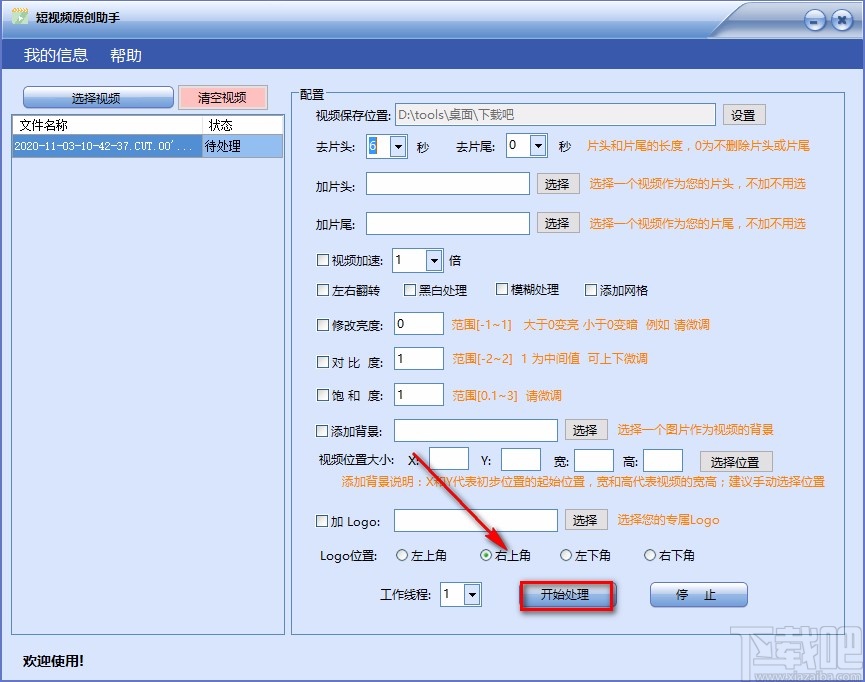Enable the 黑白处理 checkbox
The width and height of the screenshot is (865, 682).
click(x=409, y=290)
